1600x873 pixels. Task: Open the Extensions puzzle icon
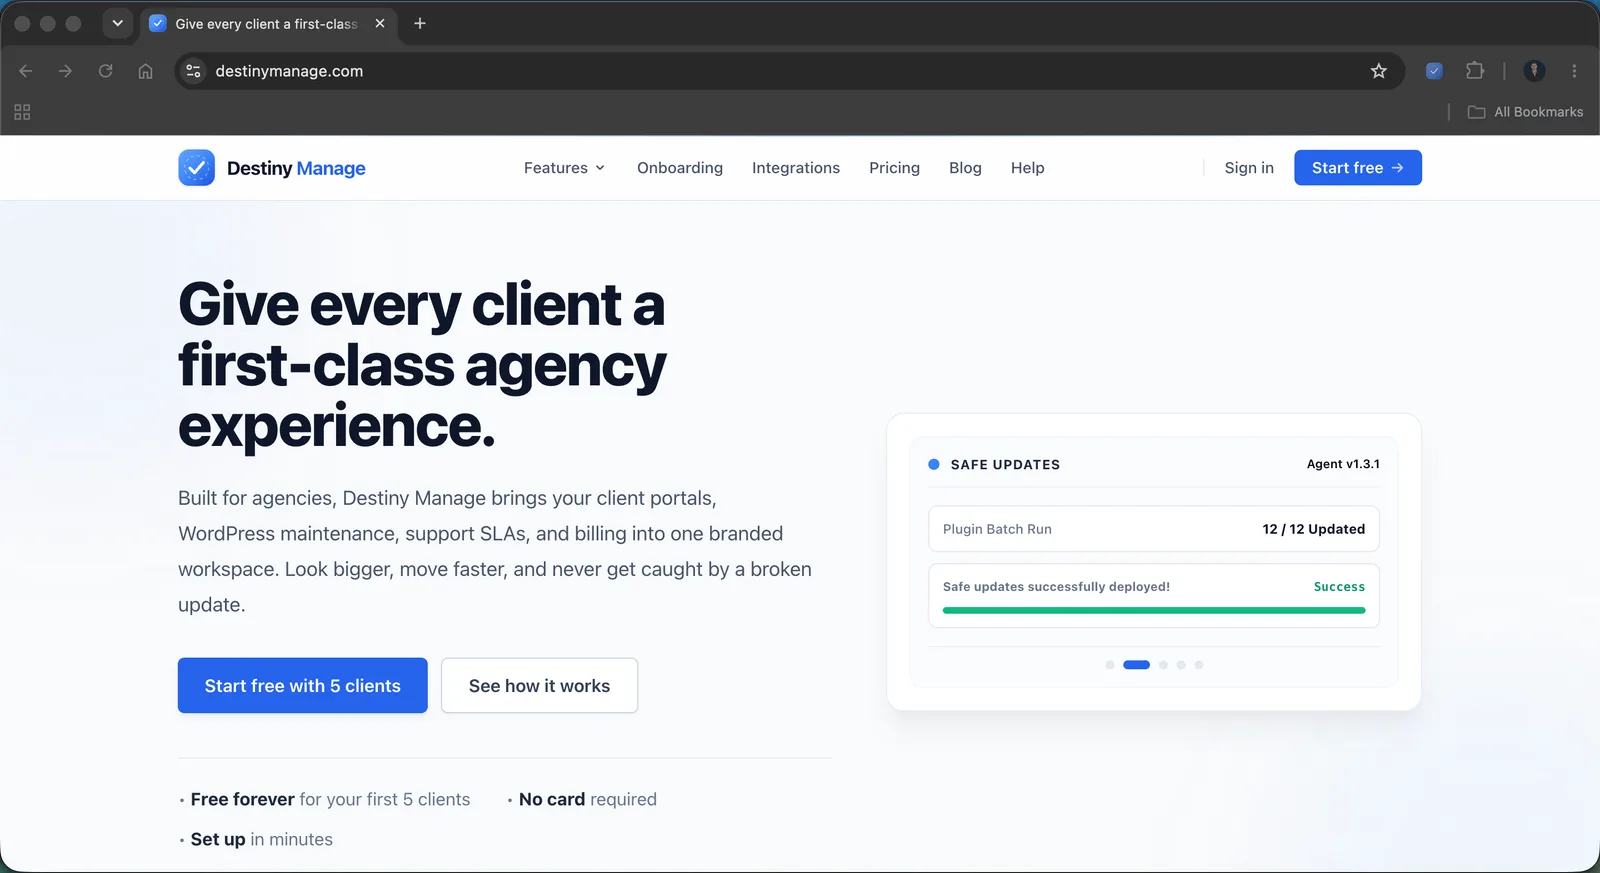(1474, 71)
